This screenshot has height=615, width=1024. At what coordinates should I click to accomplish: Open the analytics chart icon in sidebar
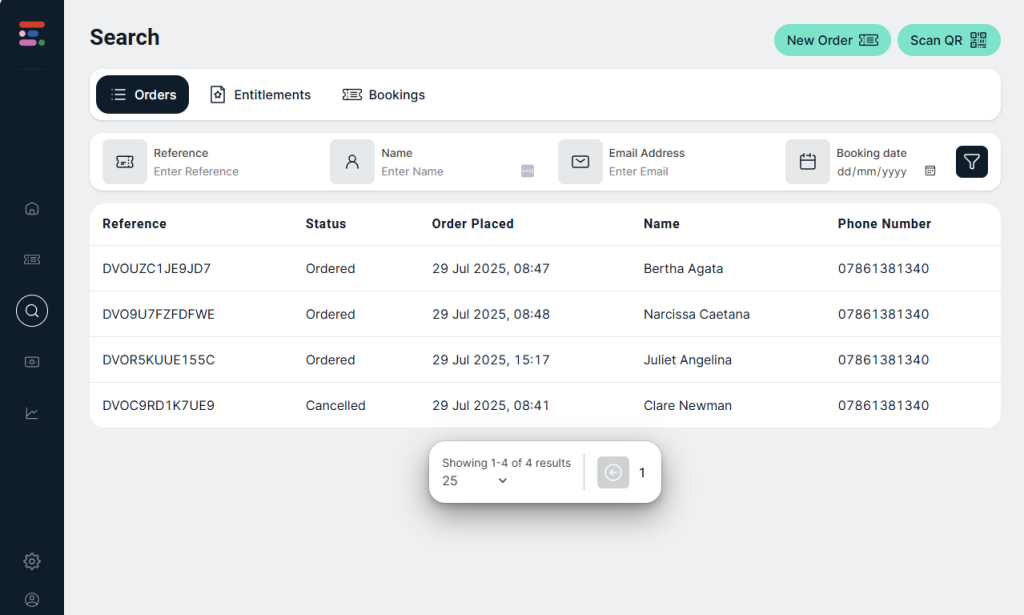[x=32, y=413]
